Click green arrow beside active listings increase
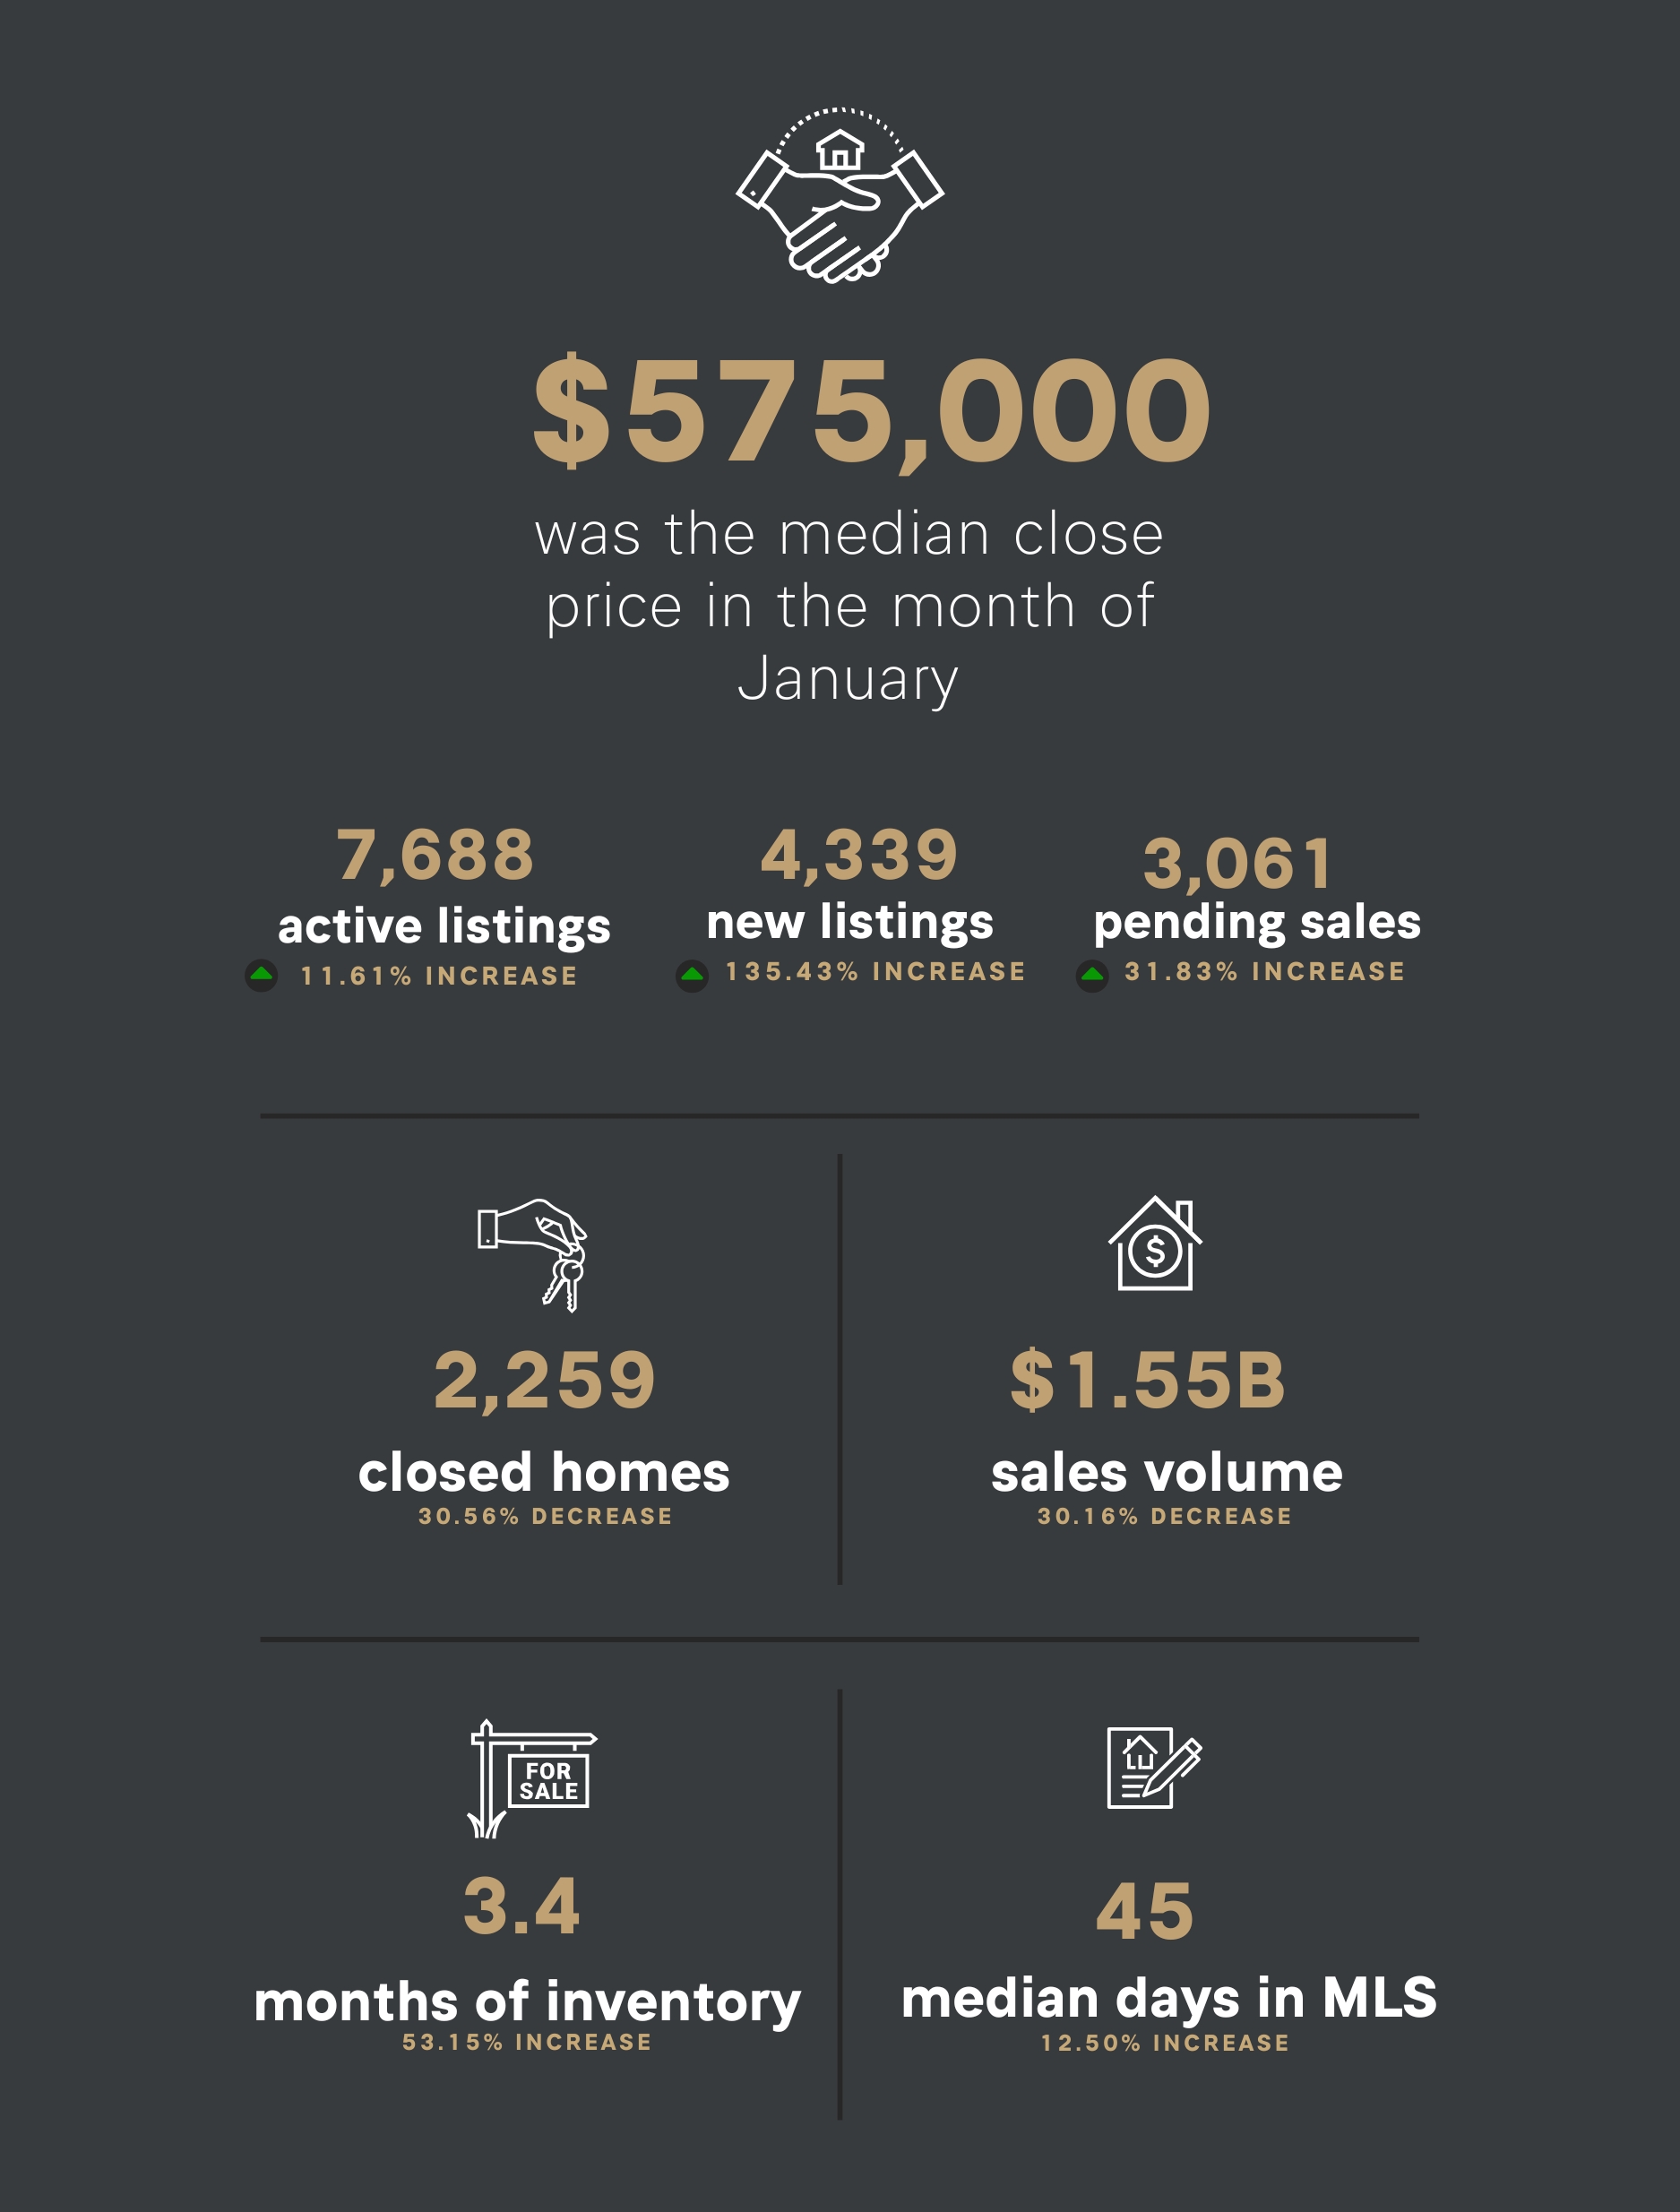This screenshot has height=2212, width=1680. coord(261,975)
